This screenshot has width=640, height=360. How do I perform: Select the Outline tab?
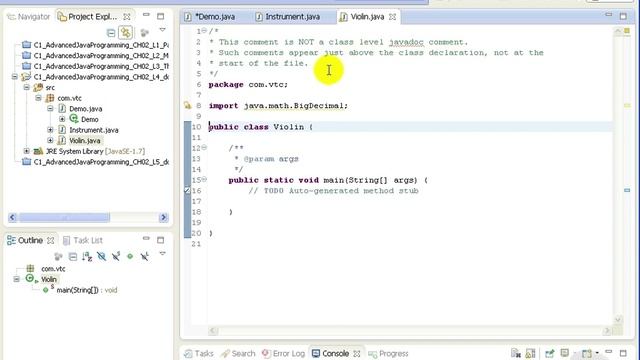(x=30, y=240)
